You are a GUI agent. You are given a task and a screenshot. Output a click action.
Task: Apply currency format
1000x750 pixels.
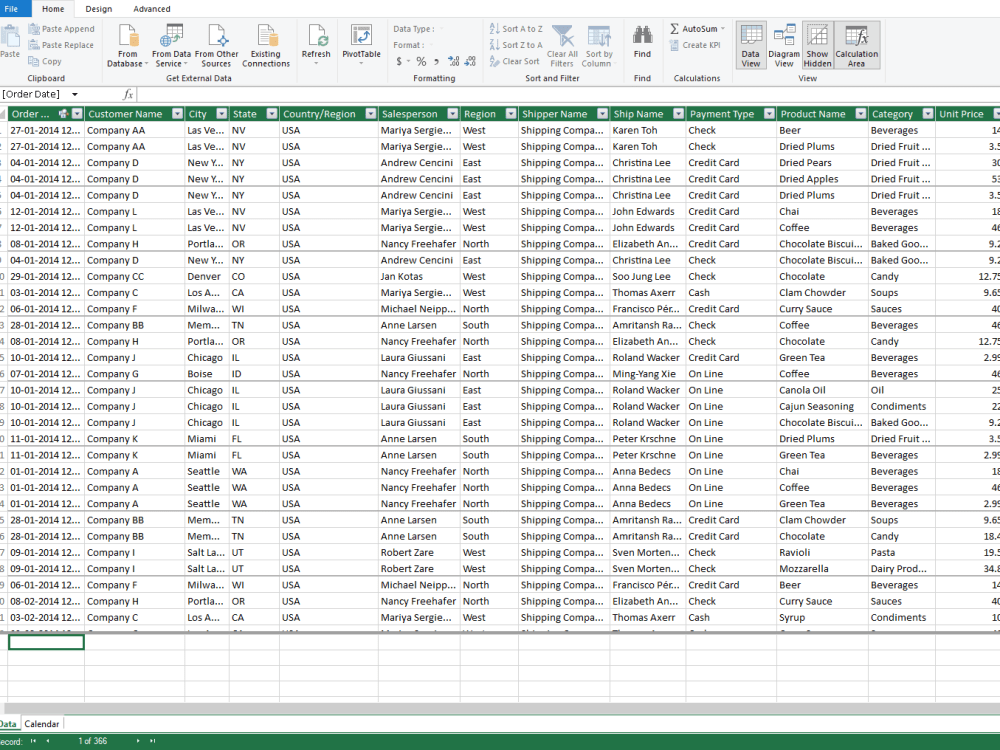tap(399, 61)
